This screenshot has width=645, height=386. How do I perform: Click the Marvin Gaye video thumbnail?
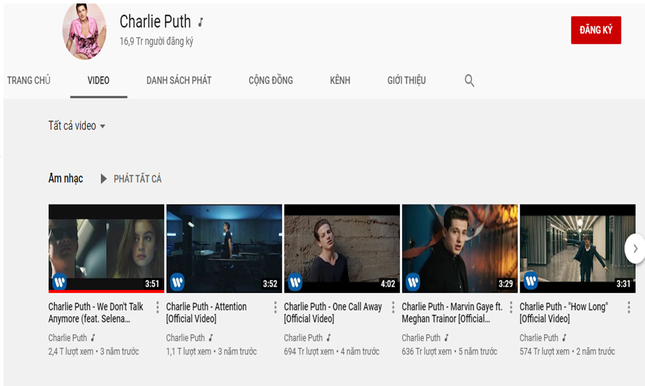460,249
